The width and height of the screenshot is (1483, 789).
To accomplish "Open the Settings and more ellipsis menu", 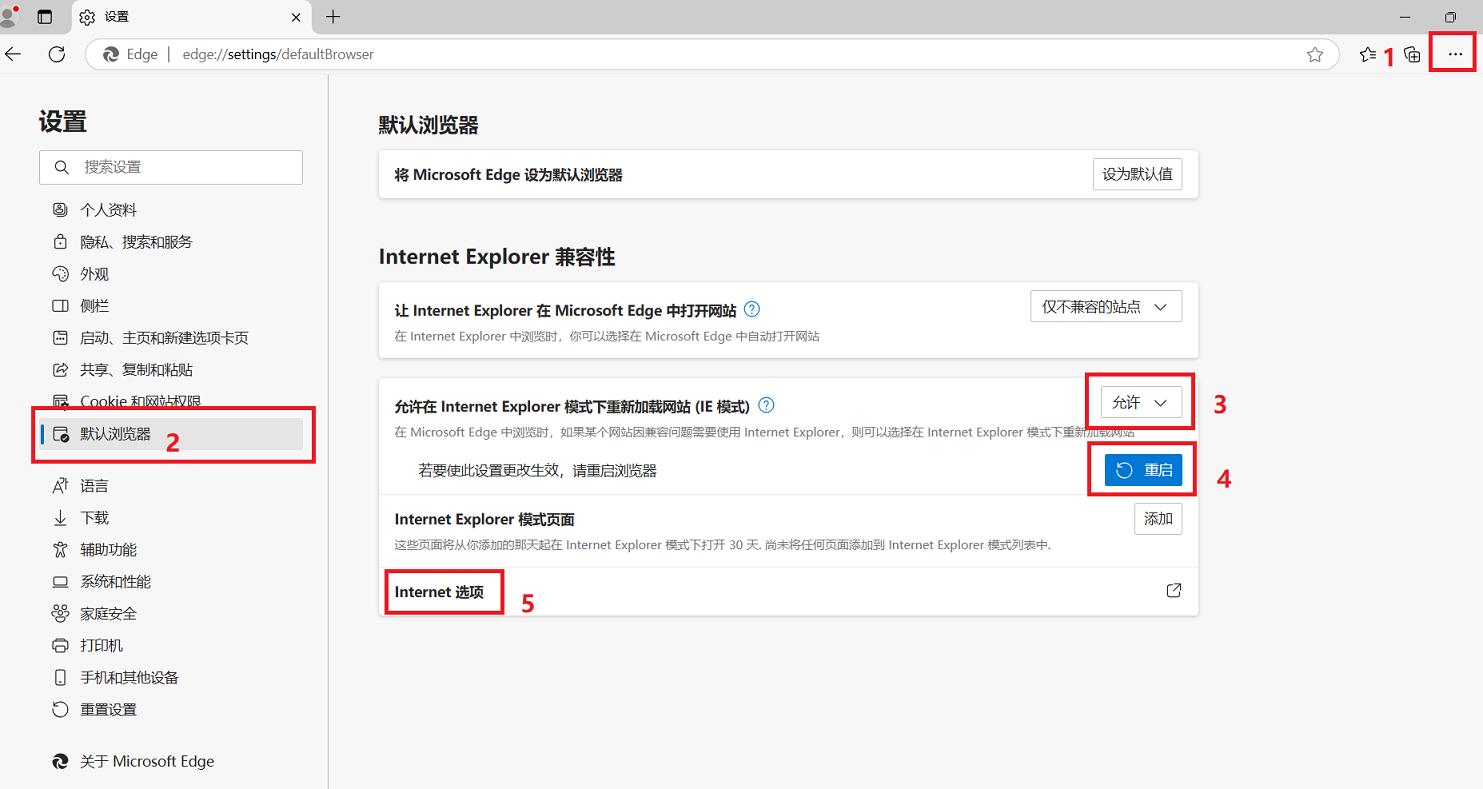I will coord(1454,54).
